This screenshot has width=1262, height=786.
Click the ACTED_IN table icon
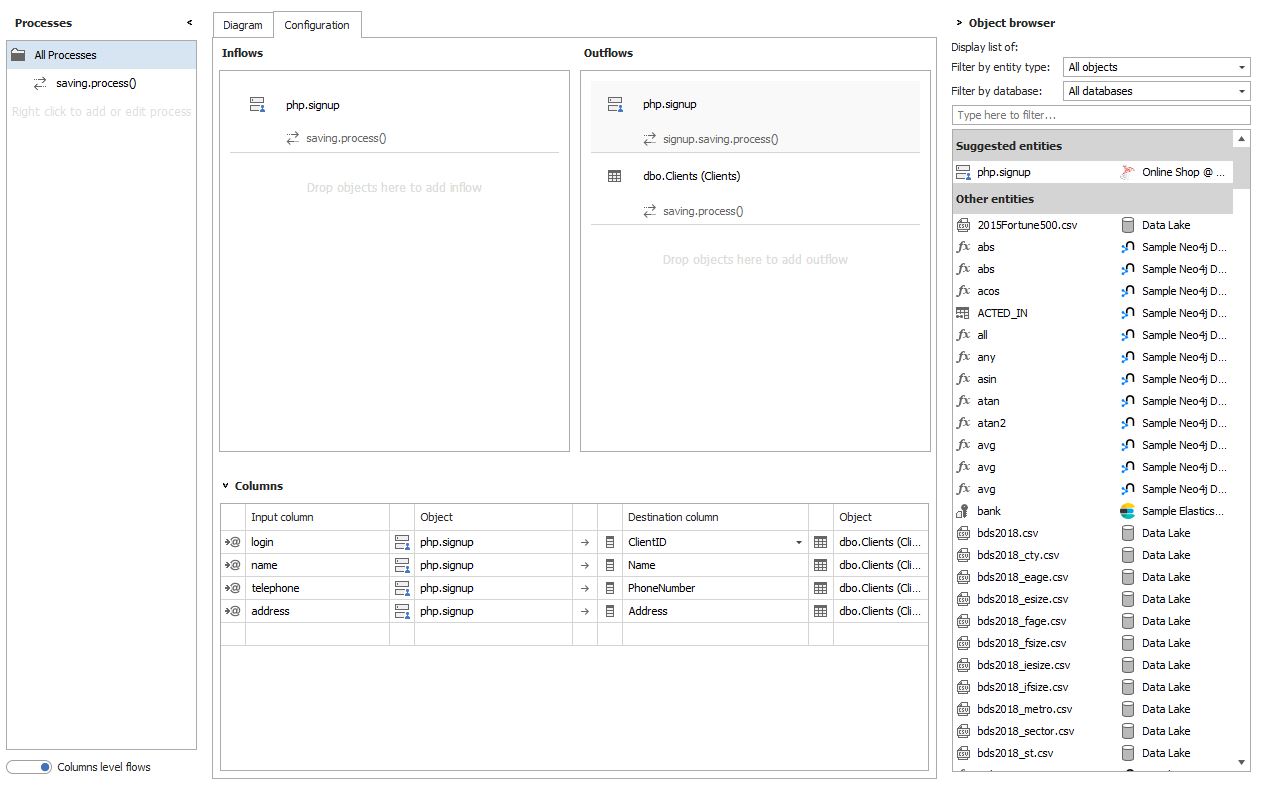click(x=963, y=313)
